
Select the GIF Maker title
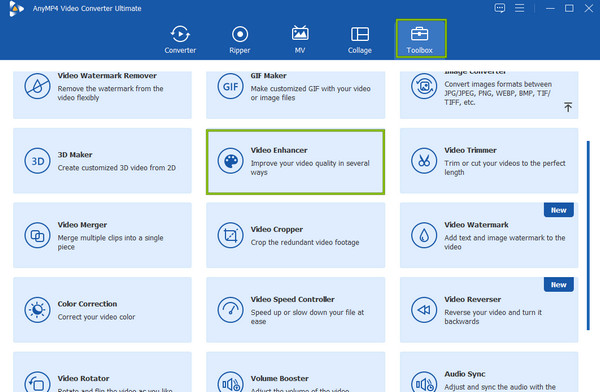pyautogui.click(x=268, y=75)
